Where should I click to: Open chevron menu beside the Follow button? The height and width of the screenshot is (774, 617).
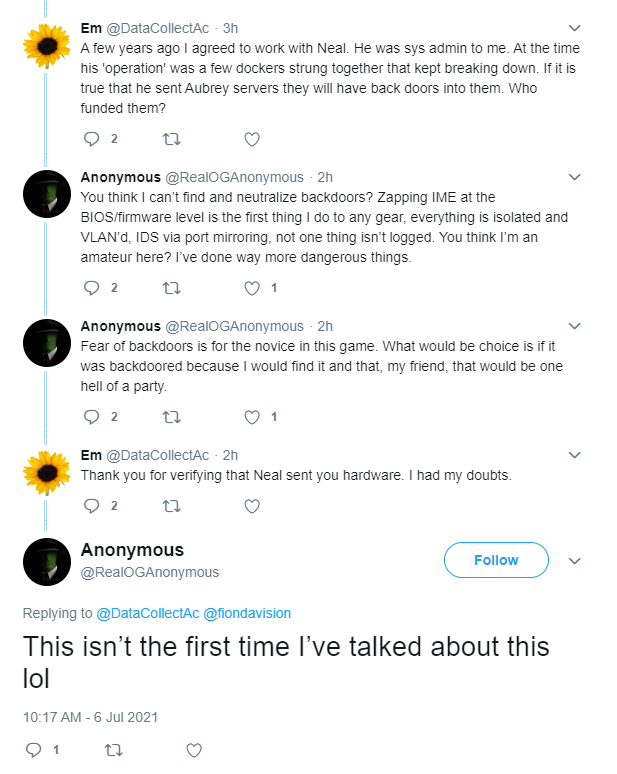[574, 561]
